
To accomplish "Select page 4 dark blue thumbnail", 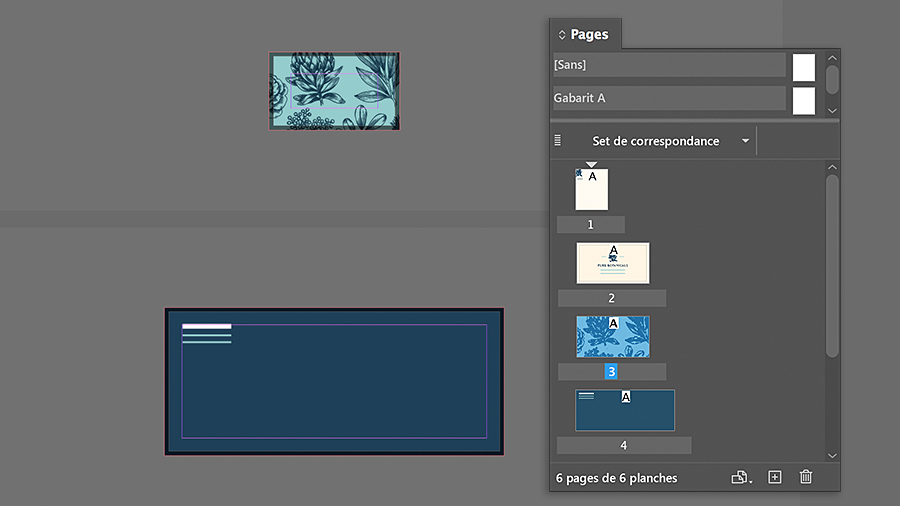I will click(625, 410).
